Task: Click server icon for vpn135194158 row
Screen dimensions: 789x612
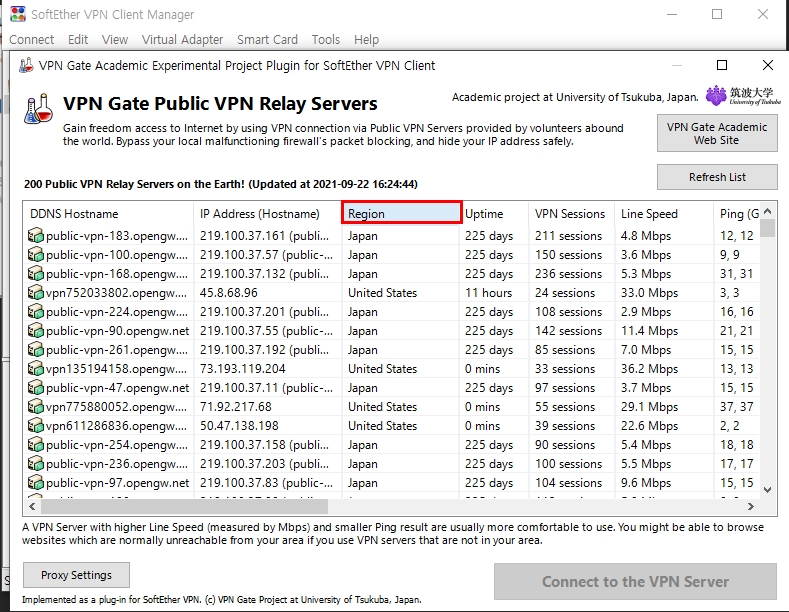Action: pos(36,368)
